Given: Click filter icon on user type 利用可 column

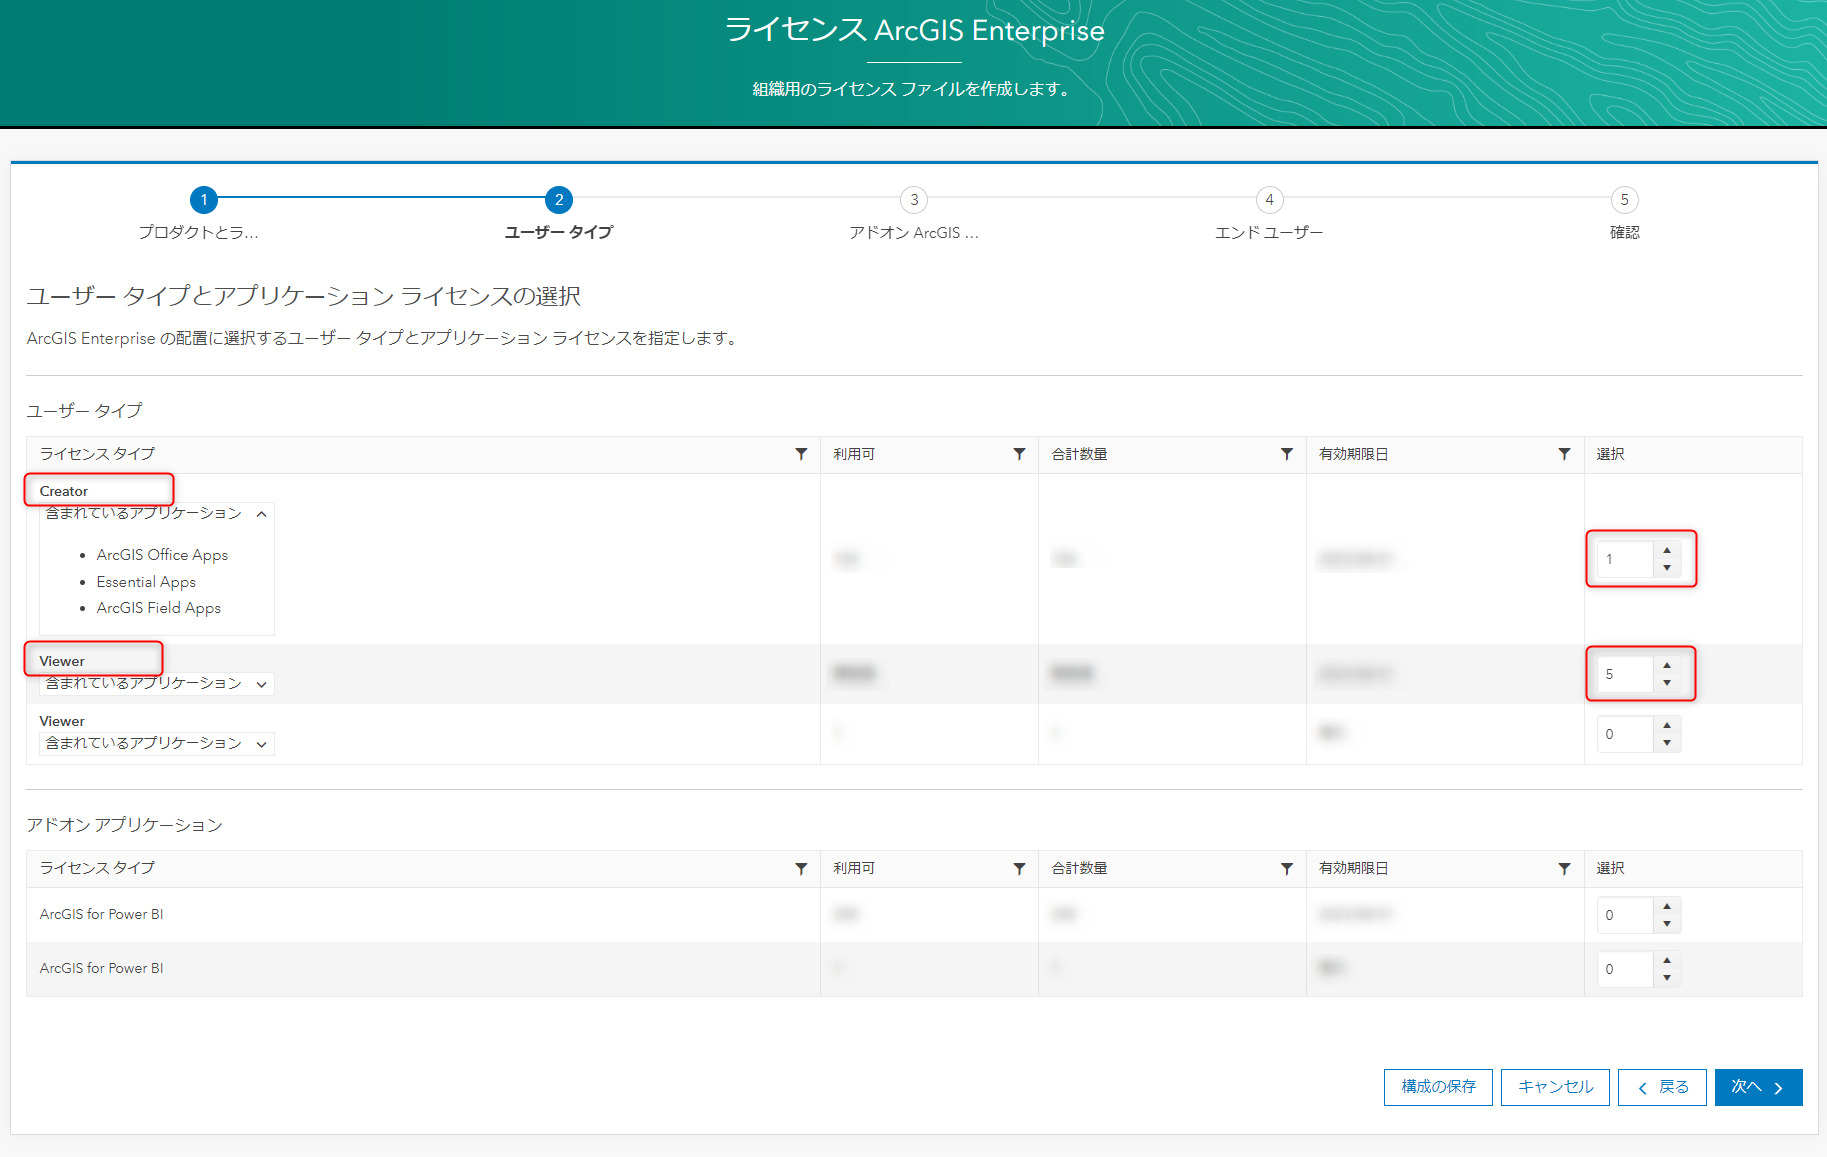Looking at the screenshot, I should pyautogui.click(x=1019, y=454).
